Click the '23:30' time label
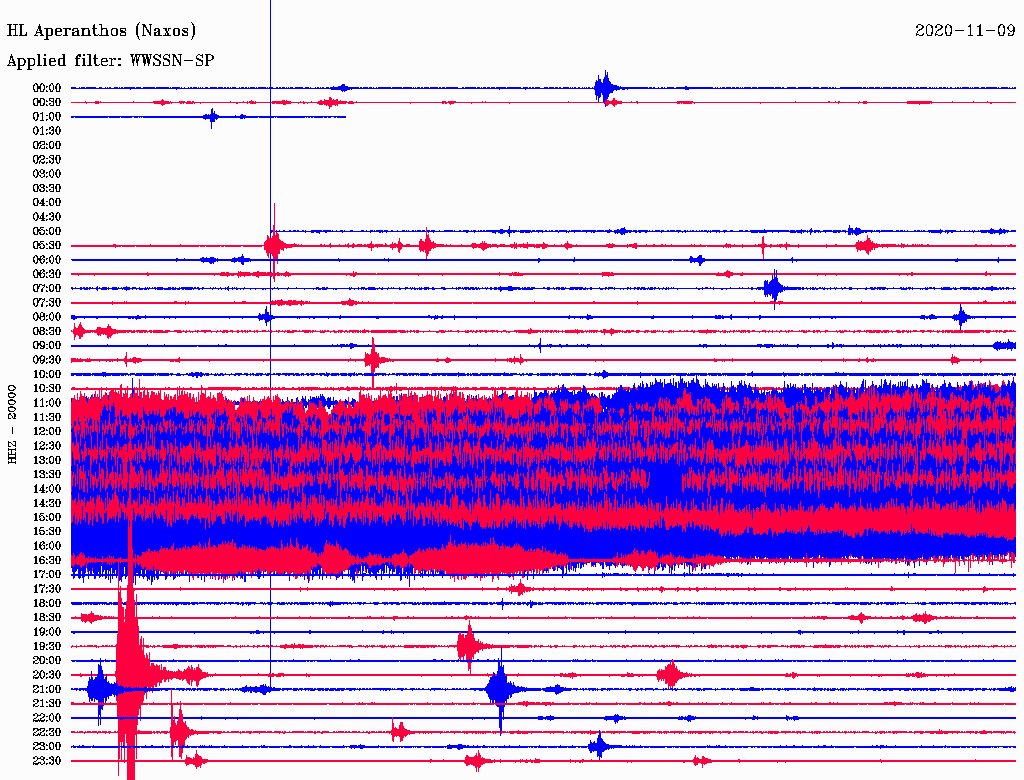Viewport: 1024px width, 780px height. (47, 761)
